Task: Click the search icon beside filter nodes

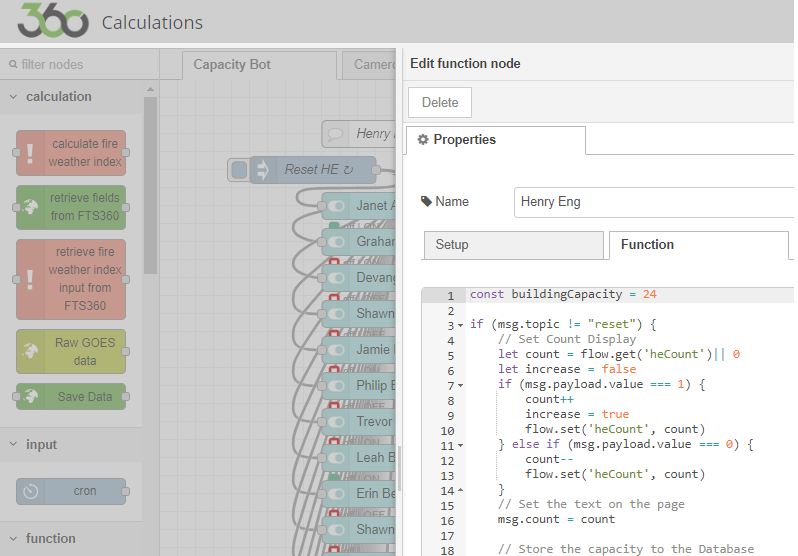Action: pyautogui.click(x=13, y=65)
